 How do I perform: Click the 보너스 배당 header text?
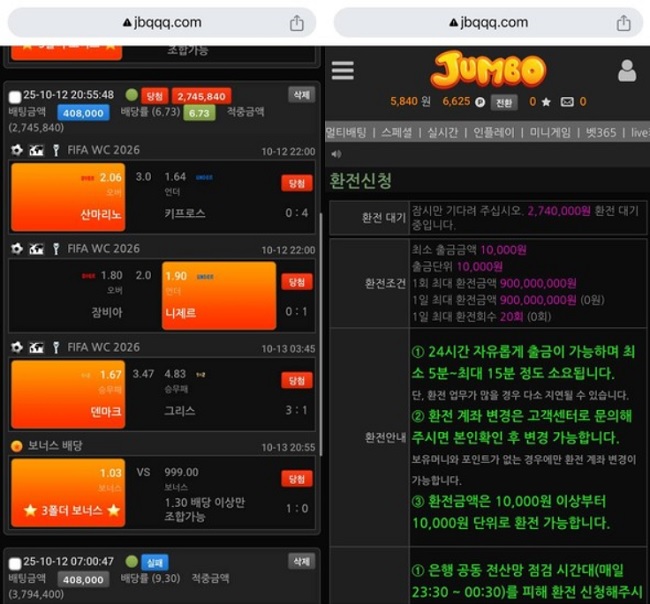[x=55, y=446]
